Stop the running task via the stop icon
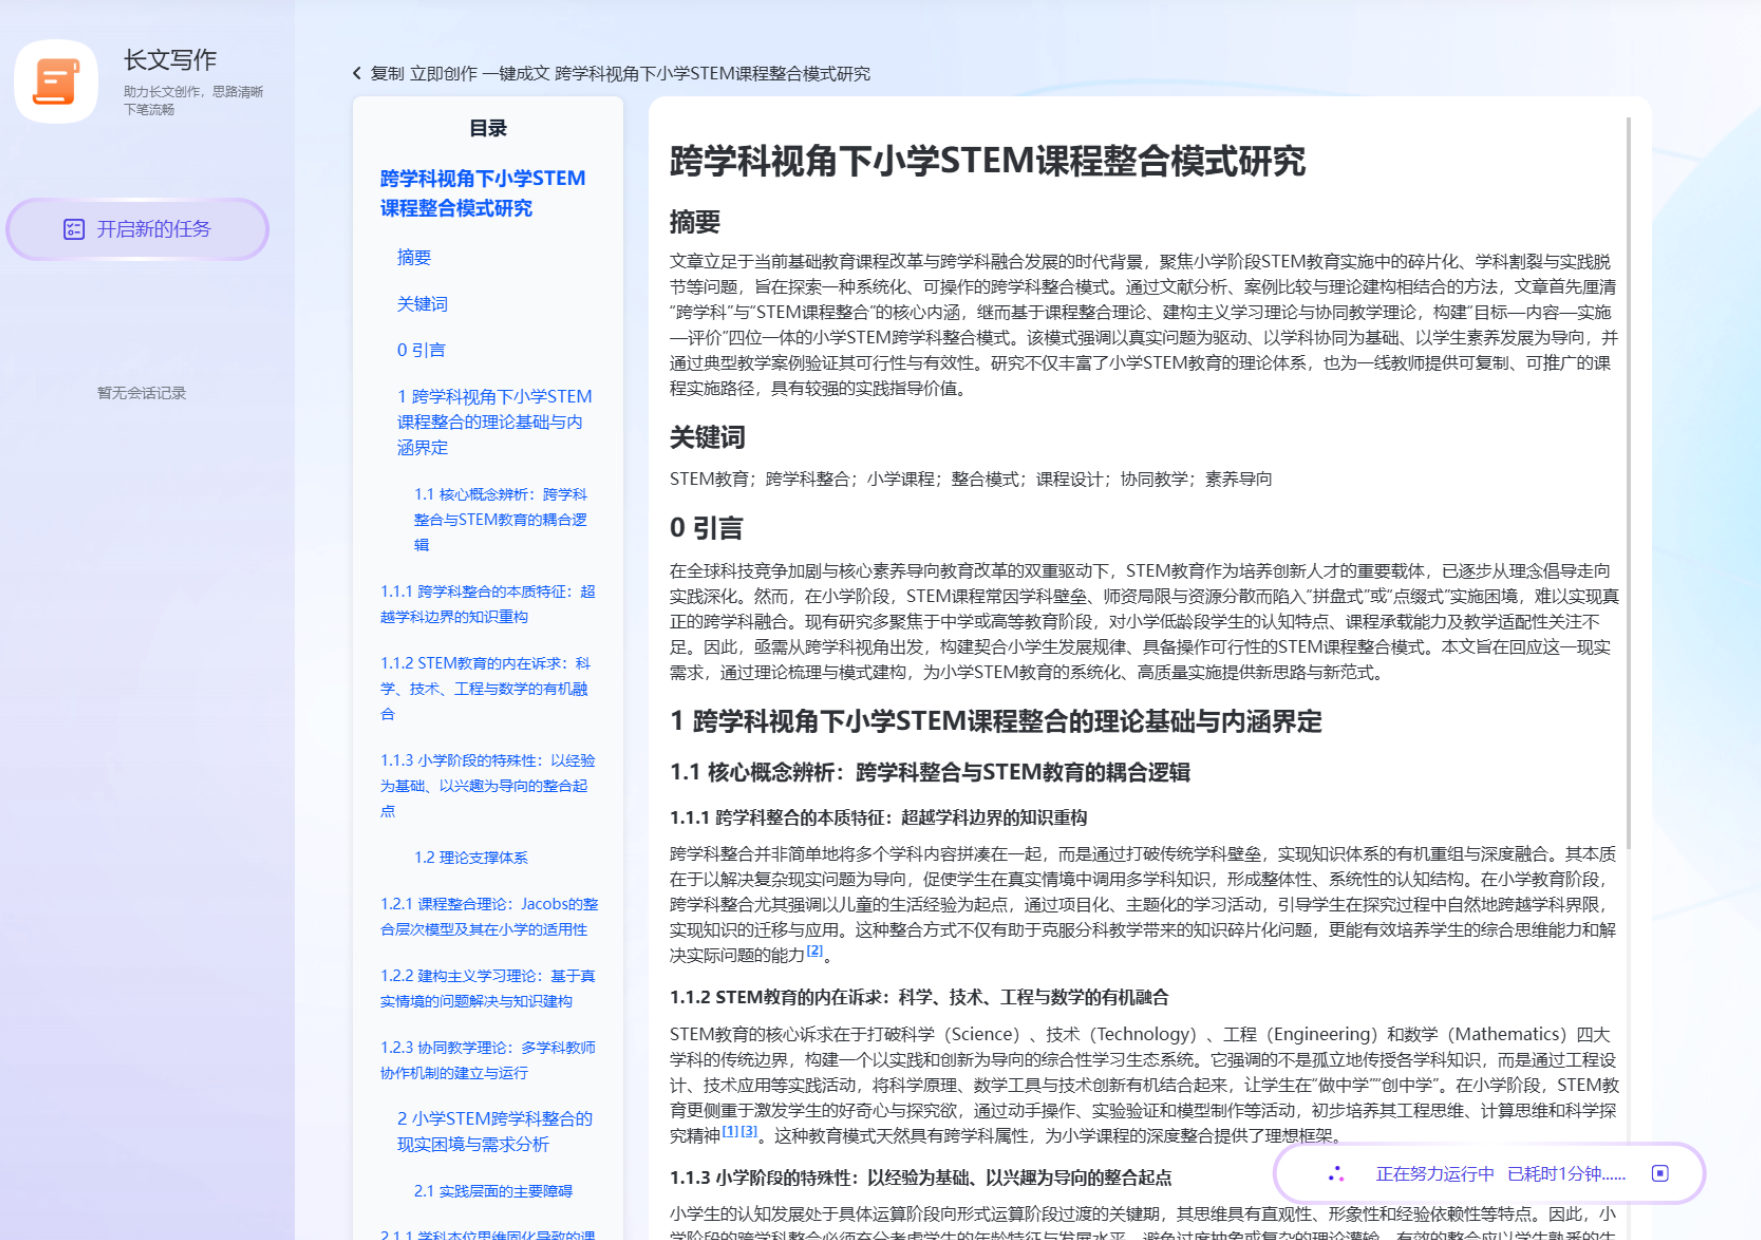This screenshot has height=1240, width=1761. click(1660, 1173)
